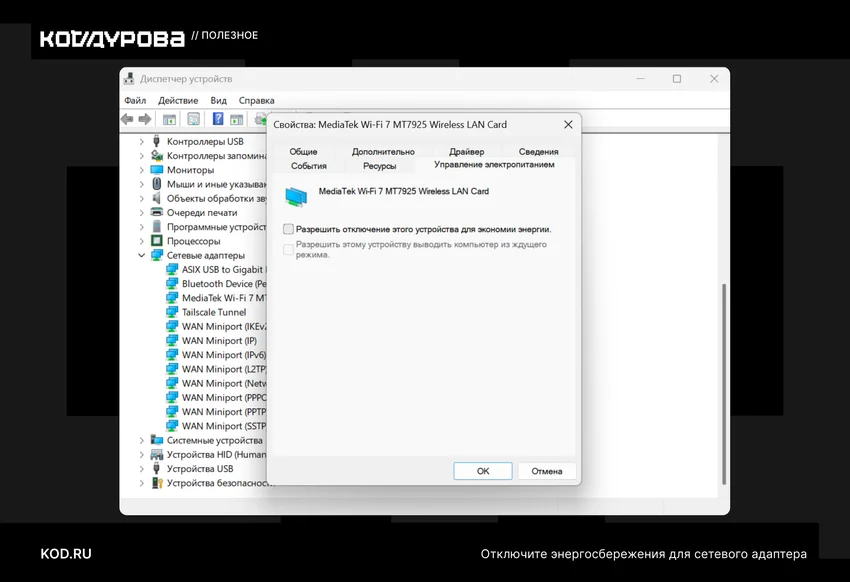
Task: Expand Устройства USB category
Action: click(141, 469)
